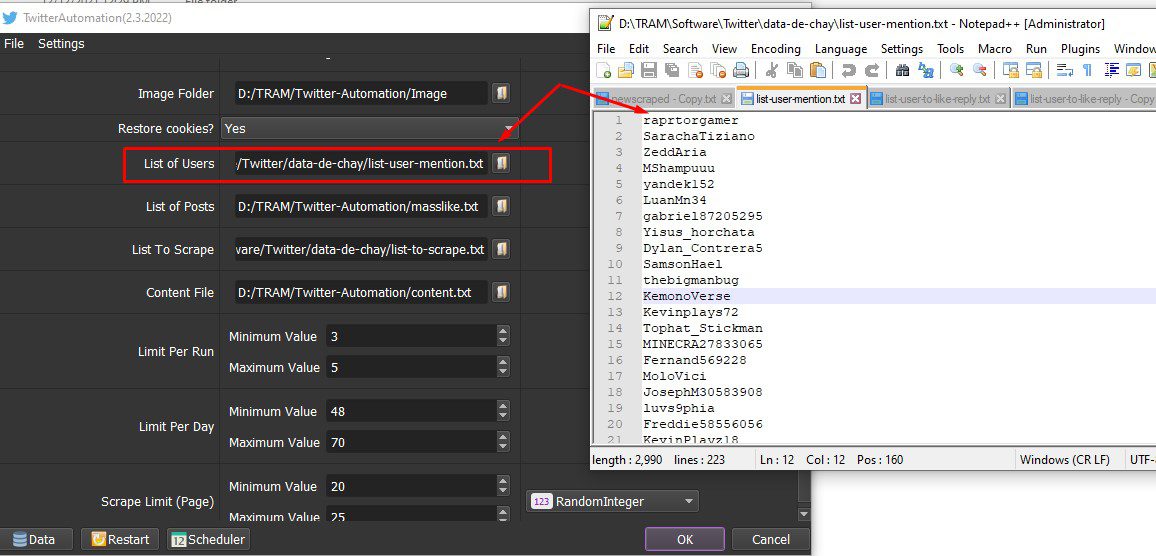Click the Zoom Out magnifier icon
The height and width of the screenshot is (556, 1156).
(980, 71)
